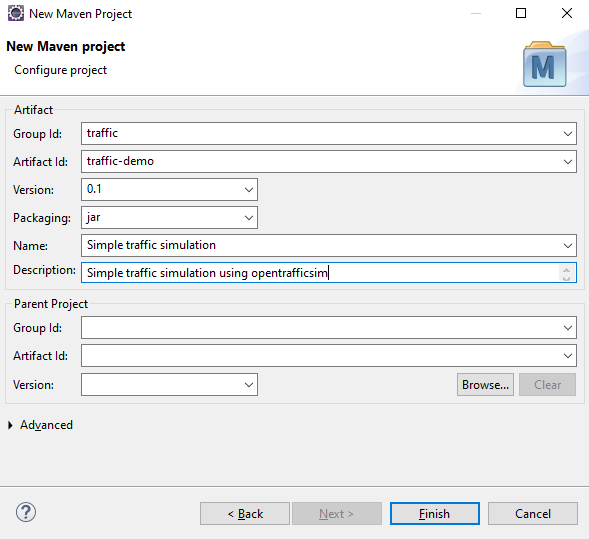
Task: Open the Artifact Id dropdown arrow
Action: click(568, 162)
